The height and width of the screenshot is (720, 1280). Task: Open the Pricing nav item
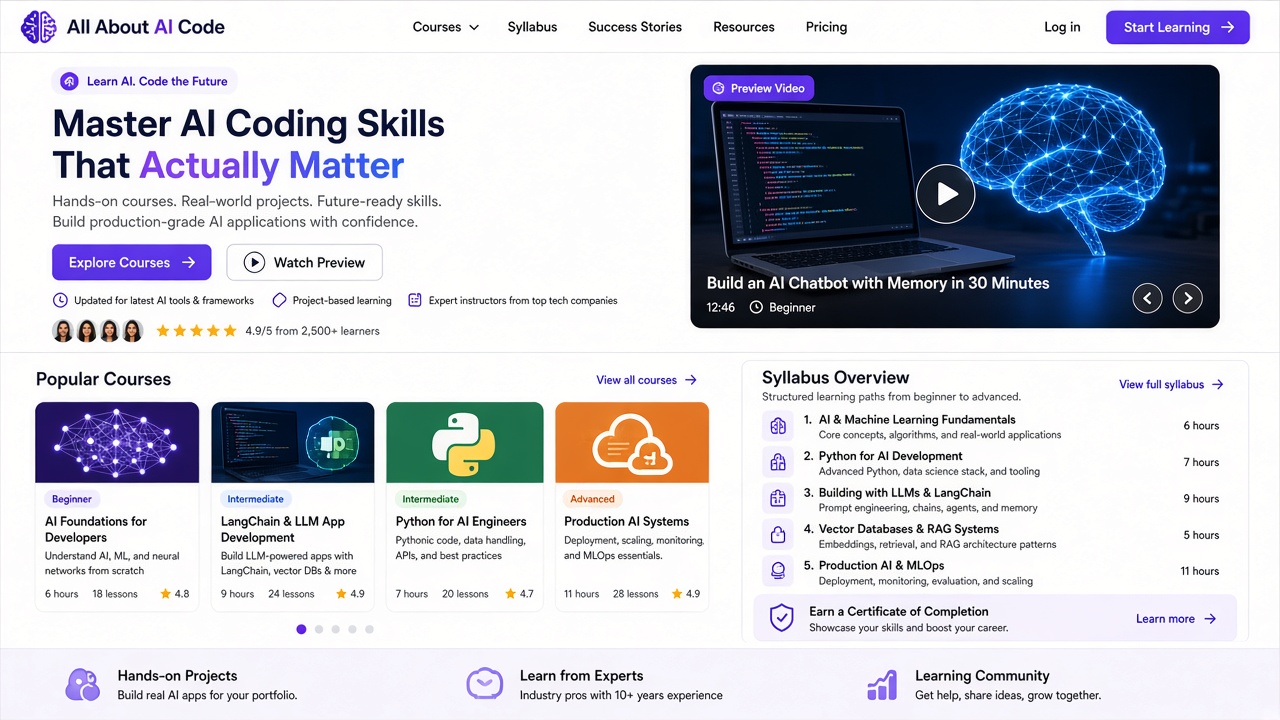click(826, 27)
